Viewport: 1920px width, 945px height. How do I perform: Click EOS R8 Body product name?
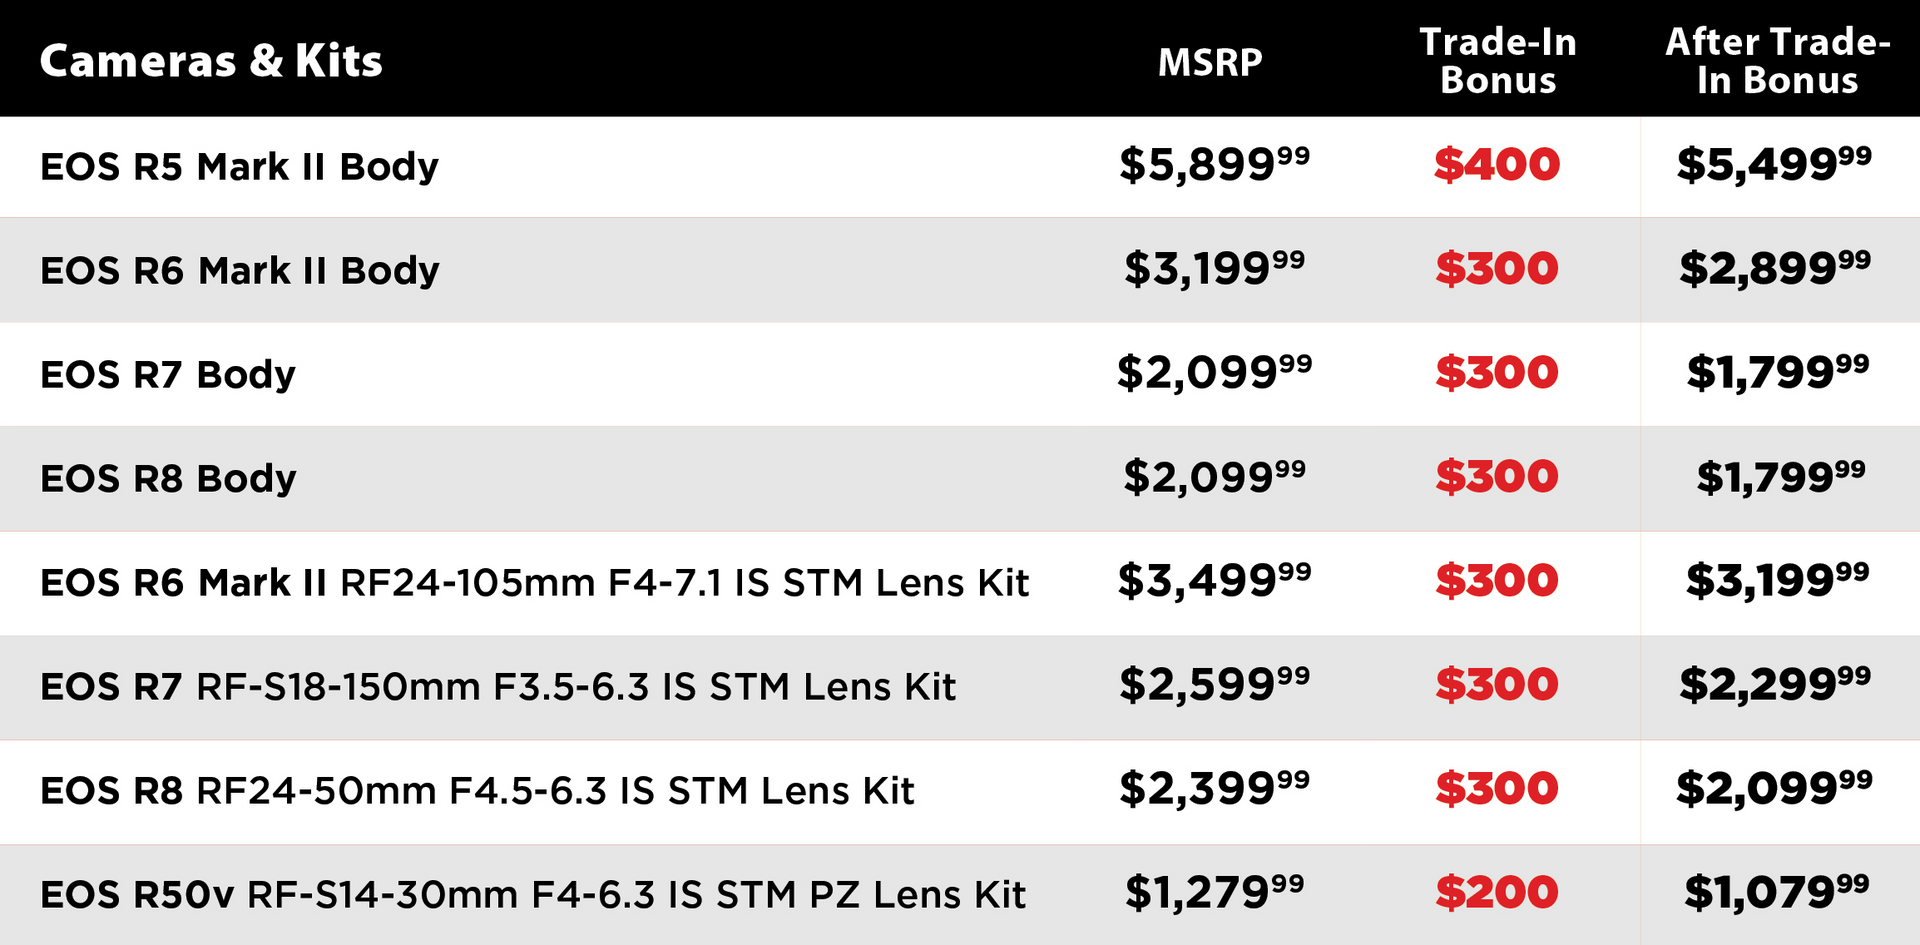tap(168, 479)
